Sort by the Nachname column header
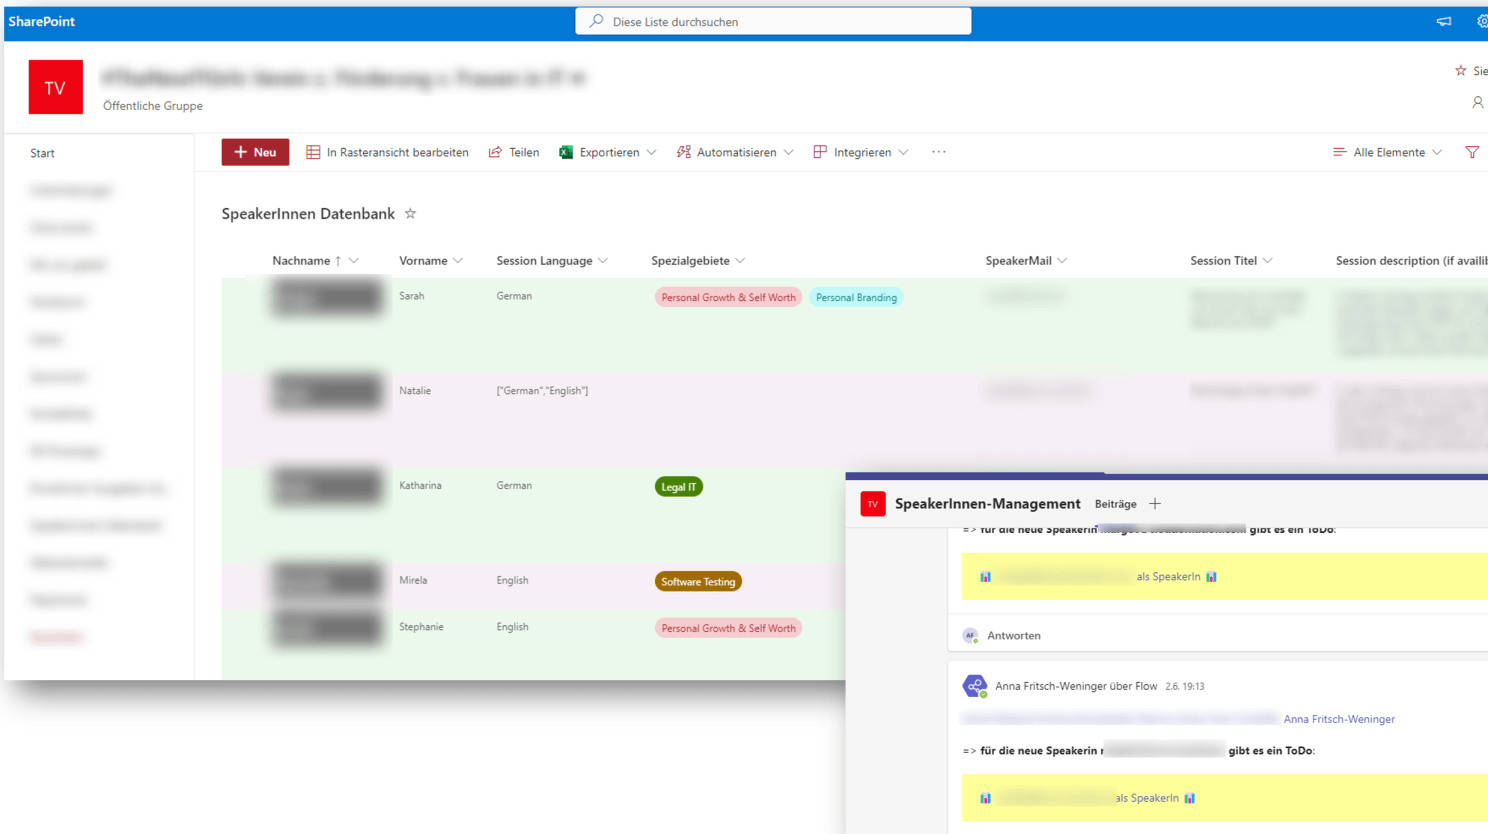Viewport: 1488px width, 834px height. point(301,261)
